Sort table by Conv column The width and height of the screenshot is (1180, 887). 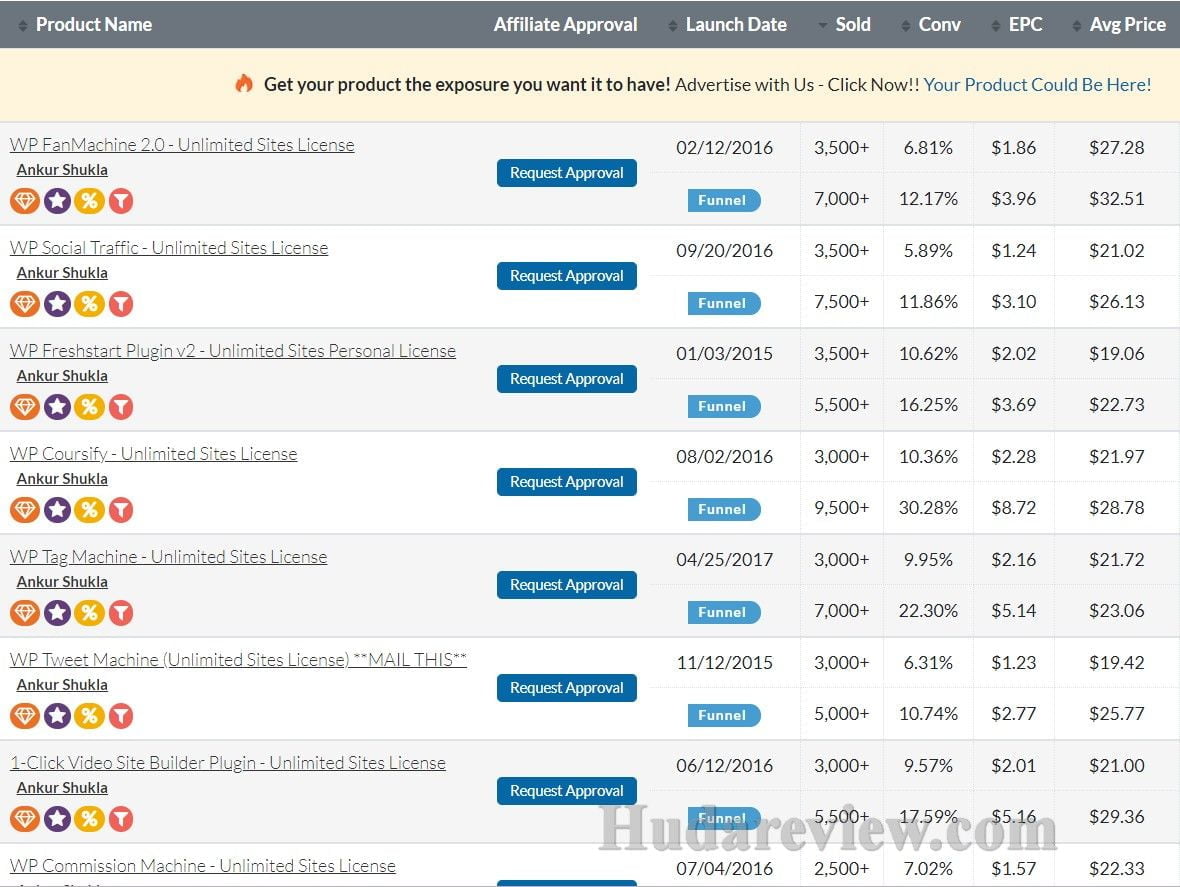931,25
